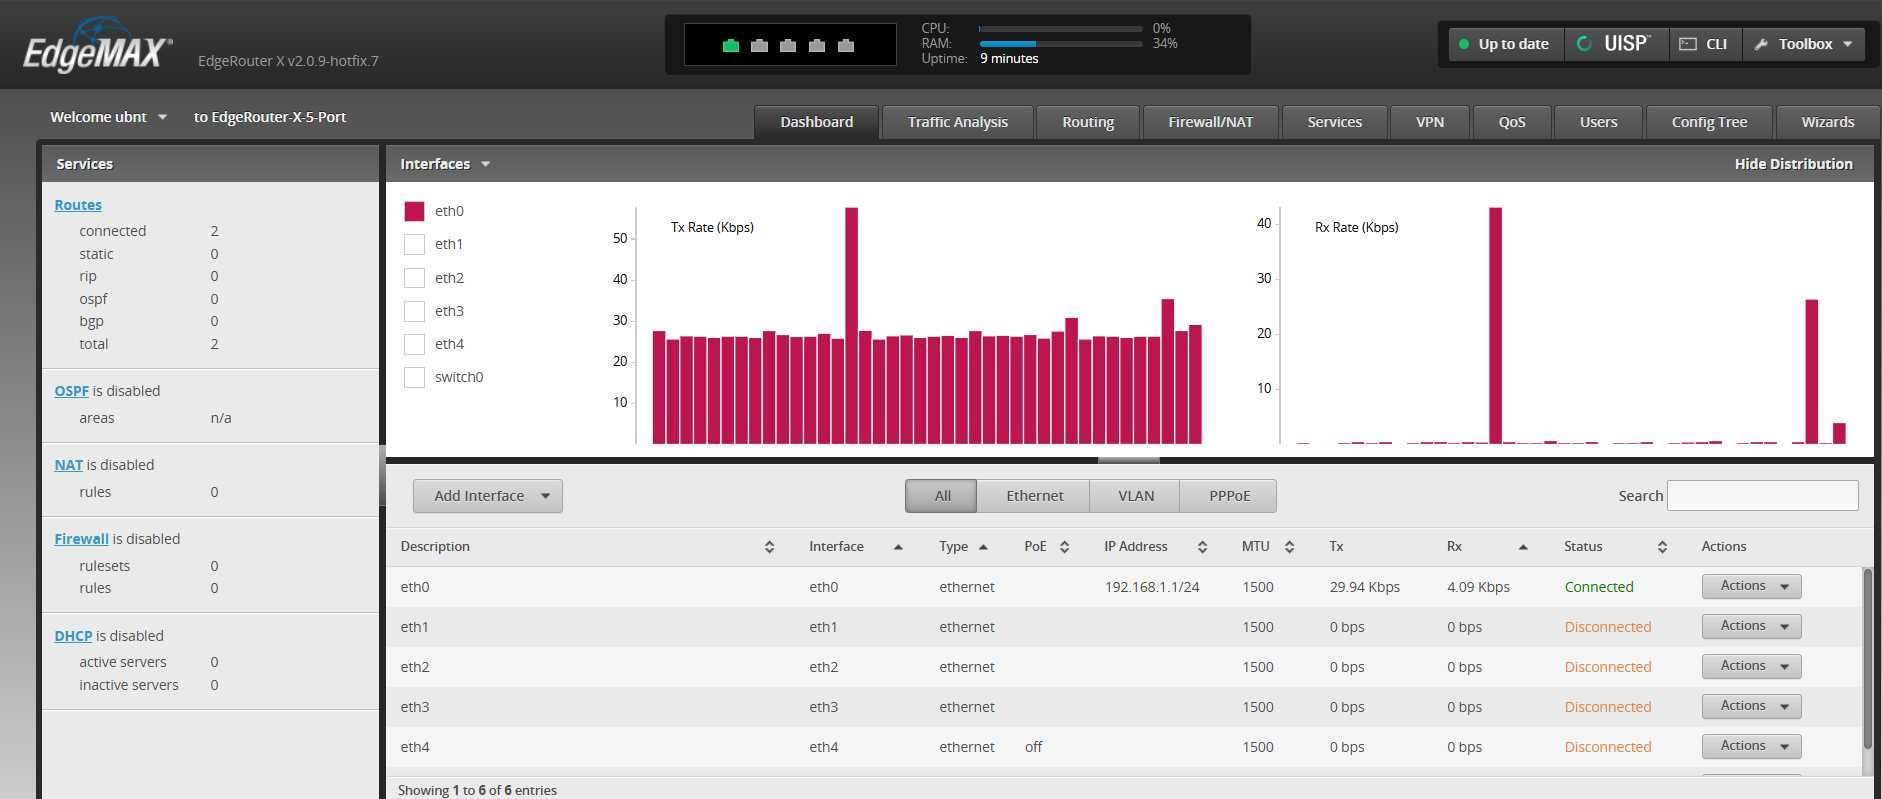
Task: Enable eth4 in the distribution graph
Action: coord(414,344)
